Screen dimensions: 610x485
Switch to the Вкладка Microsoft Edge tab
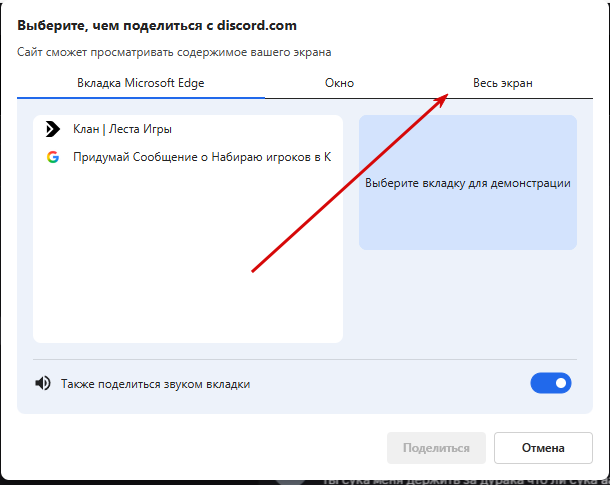140,83
